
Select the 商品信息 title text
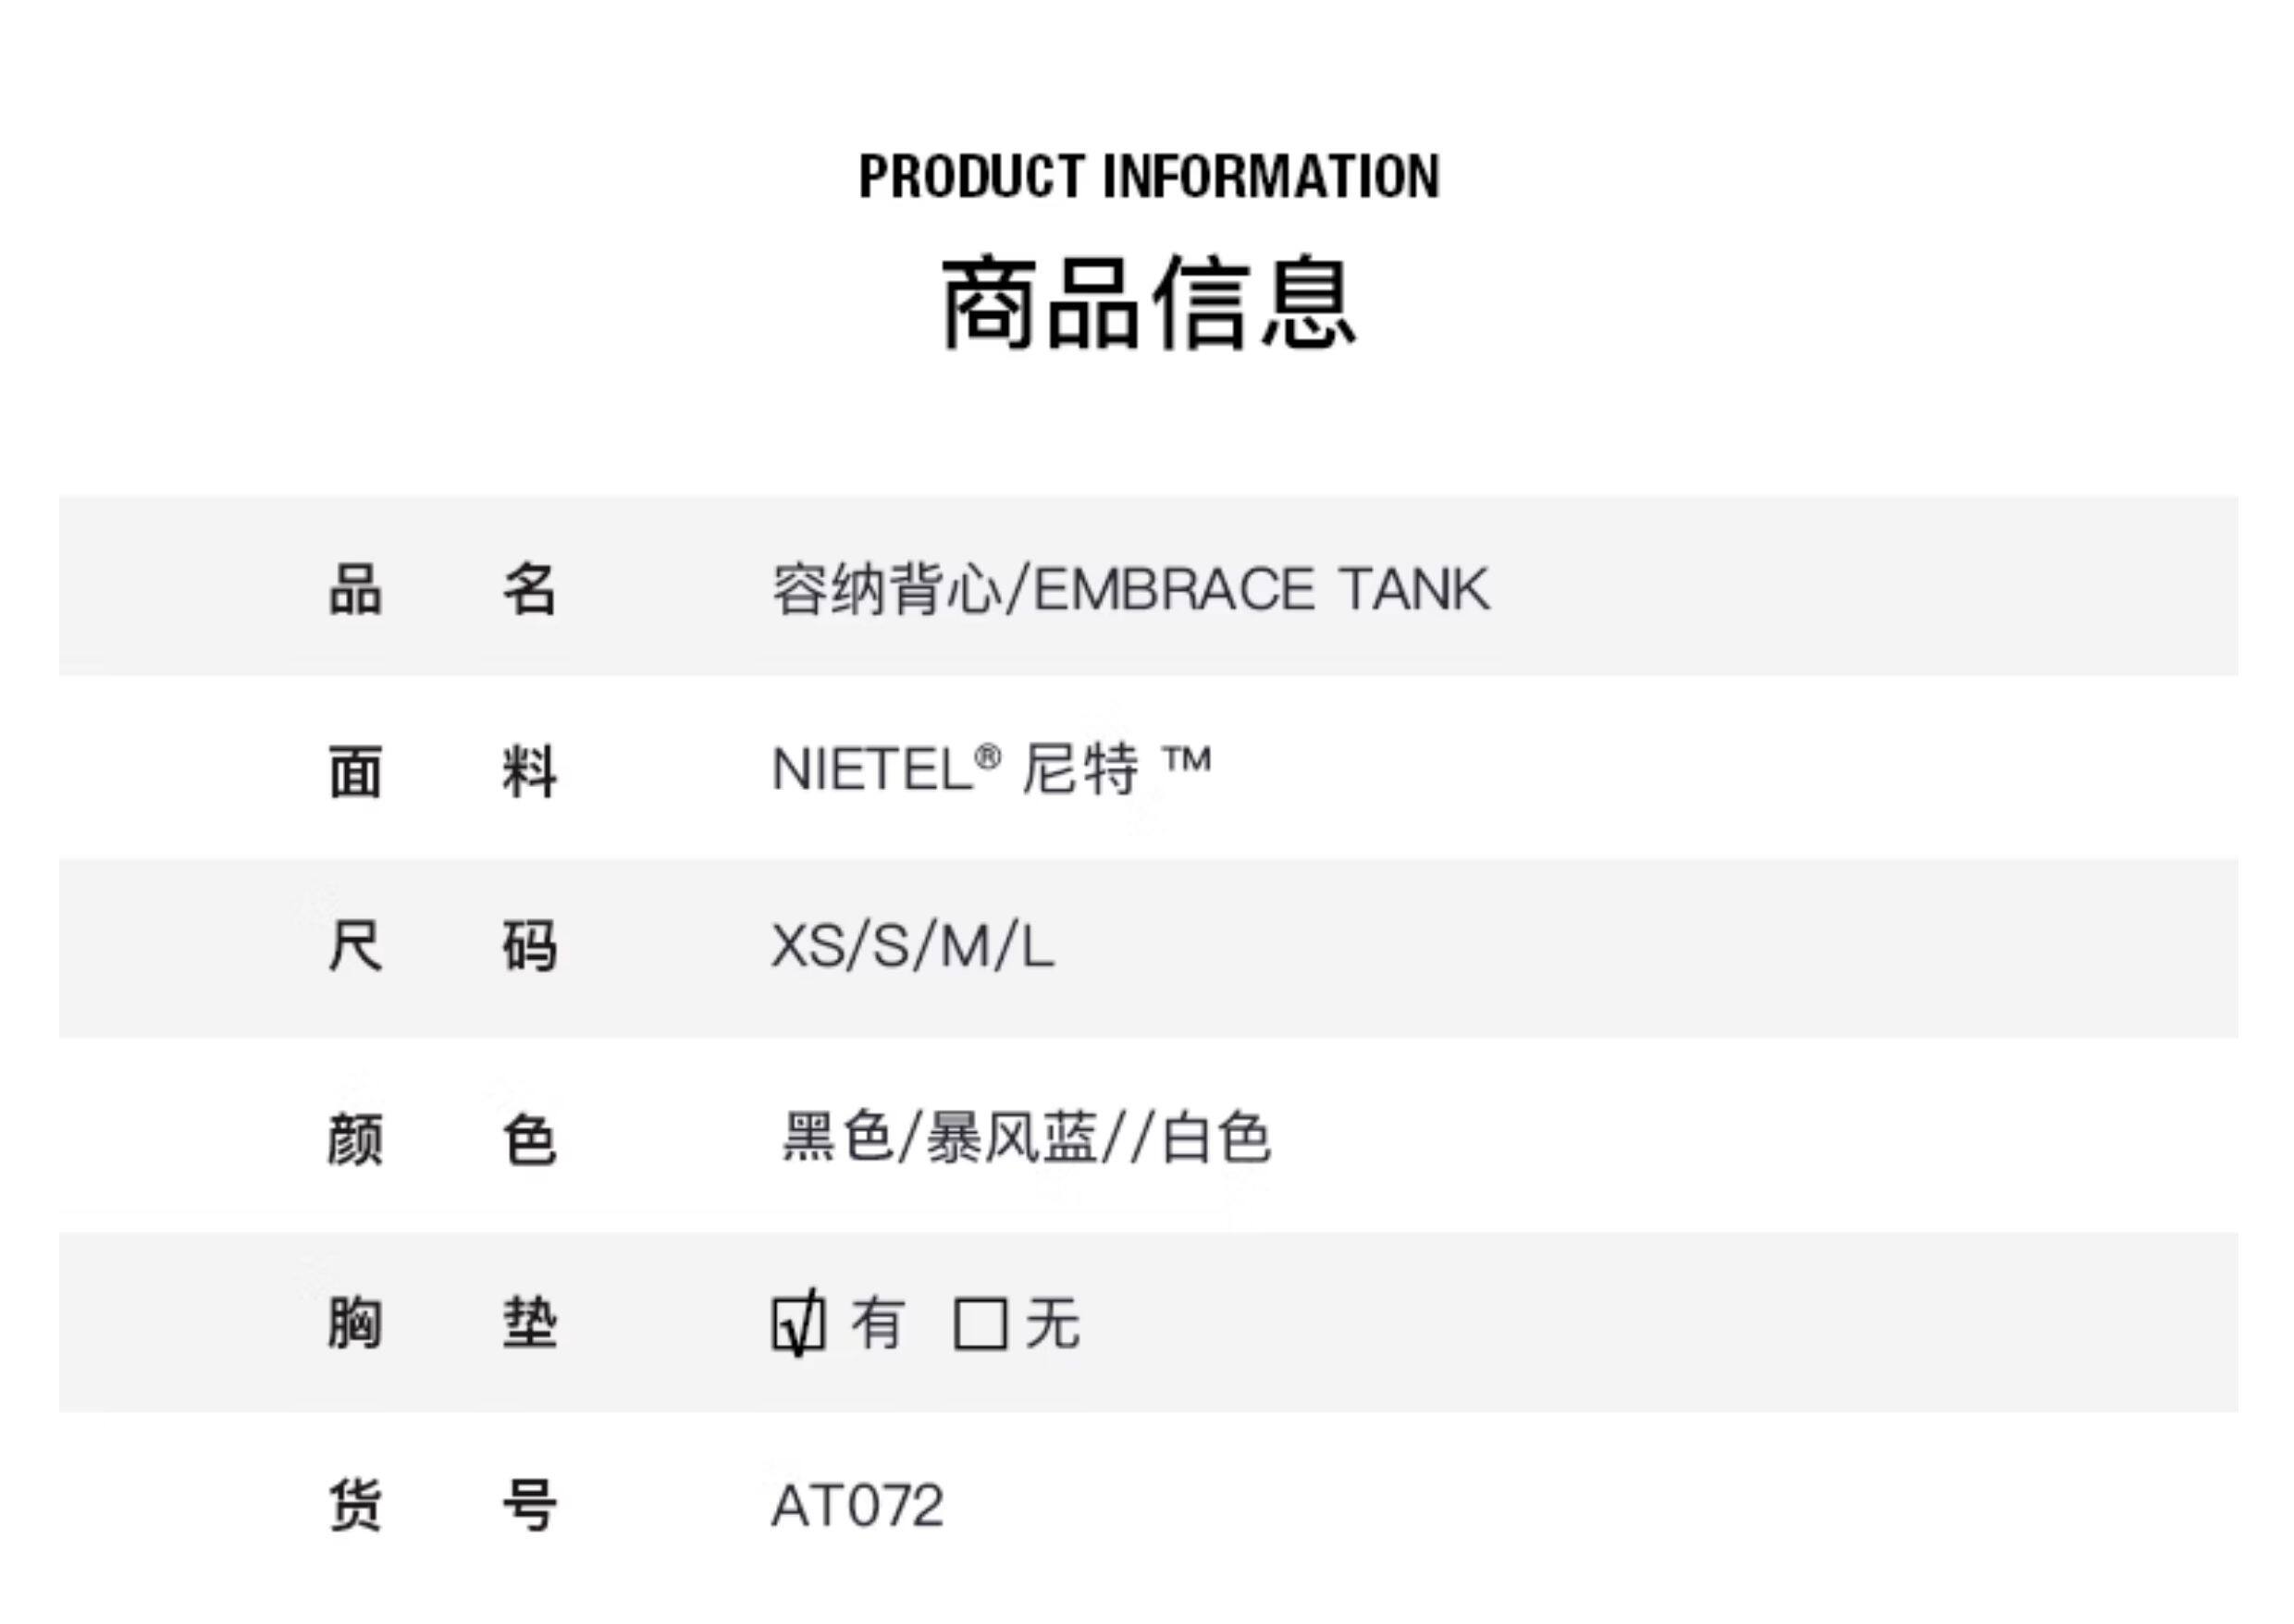(1148, 302)
